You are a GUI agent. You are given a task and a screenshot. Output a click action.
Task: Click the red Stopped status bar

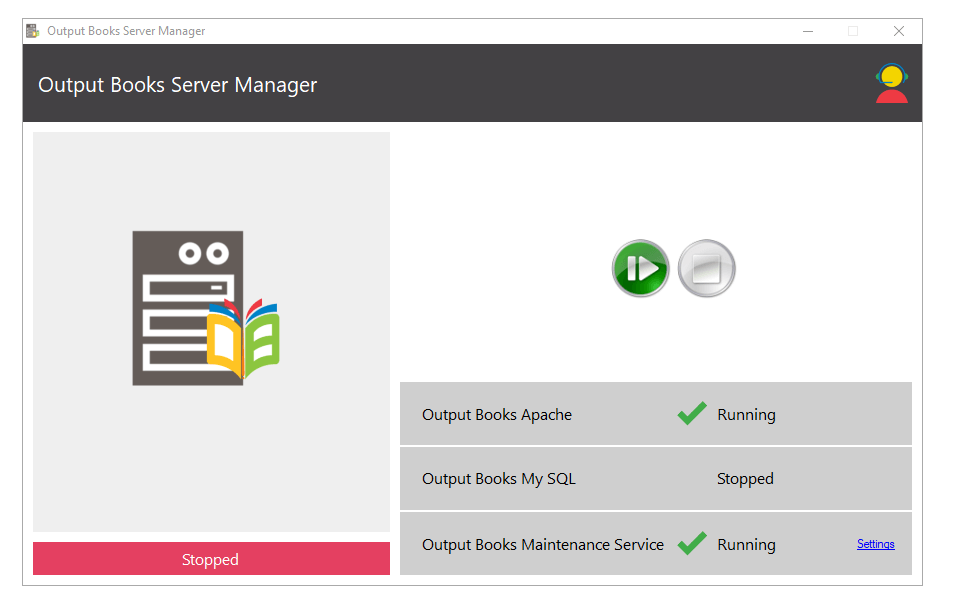211,559
